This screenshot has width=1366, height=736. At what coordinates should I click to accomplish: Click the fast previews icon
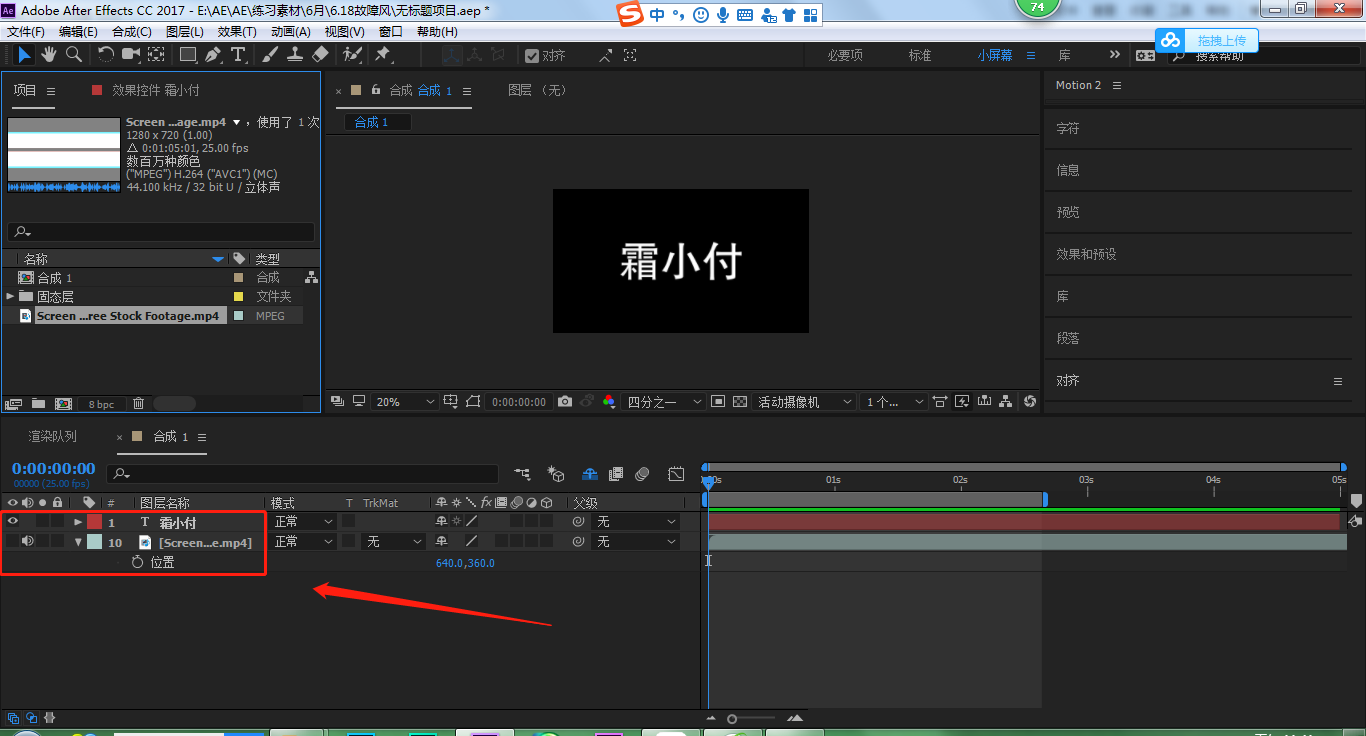[x=962, y=402]
